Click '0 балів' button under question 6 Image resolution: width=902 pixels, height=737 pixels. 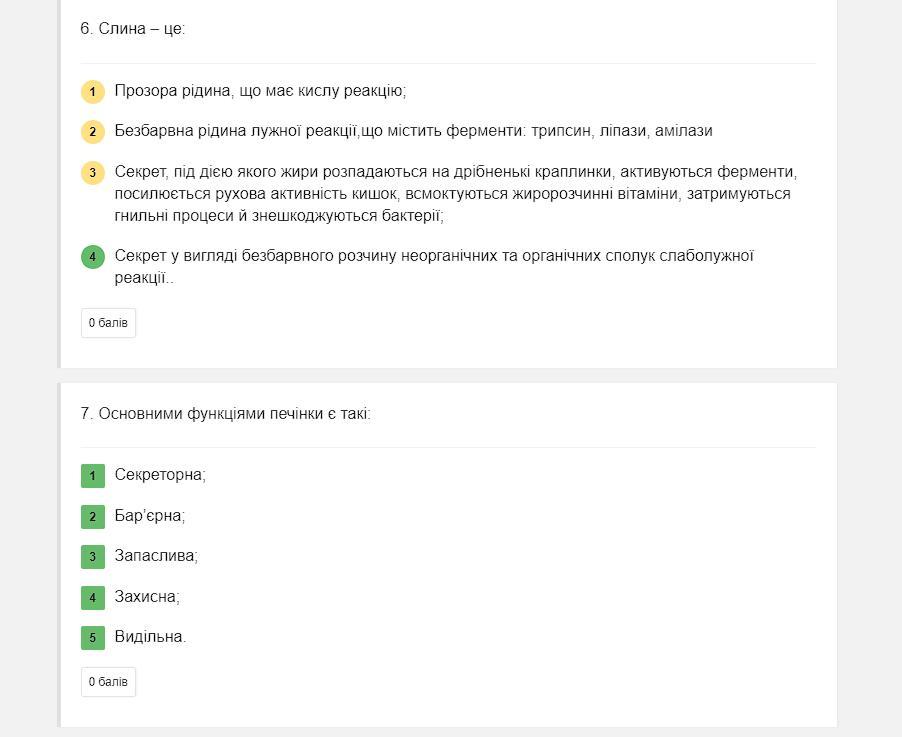click(x=108, y=323)
